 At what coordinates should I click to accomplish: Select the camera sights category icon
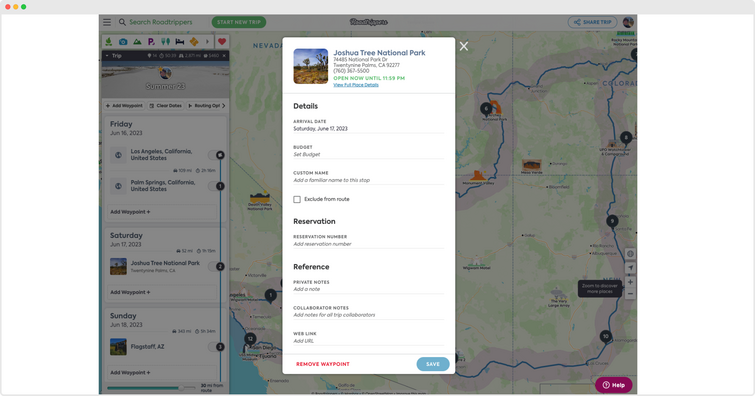[x=123, y=42]
